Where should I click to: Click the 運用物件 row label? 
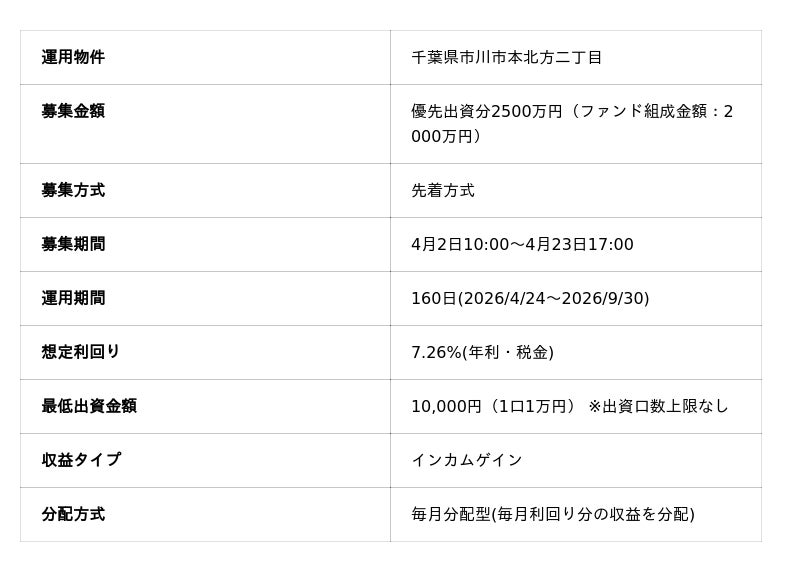coord(73,58)
